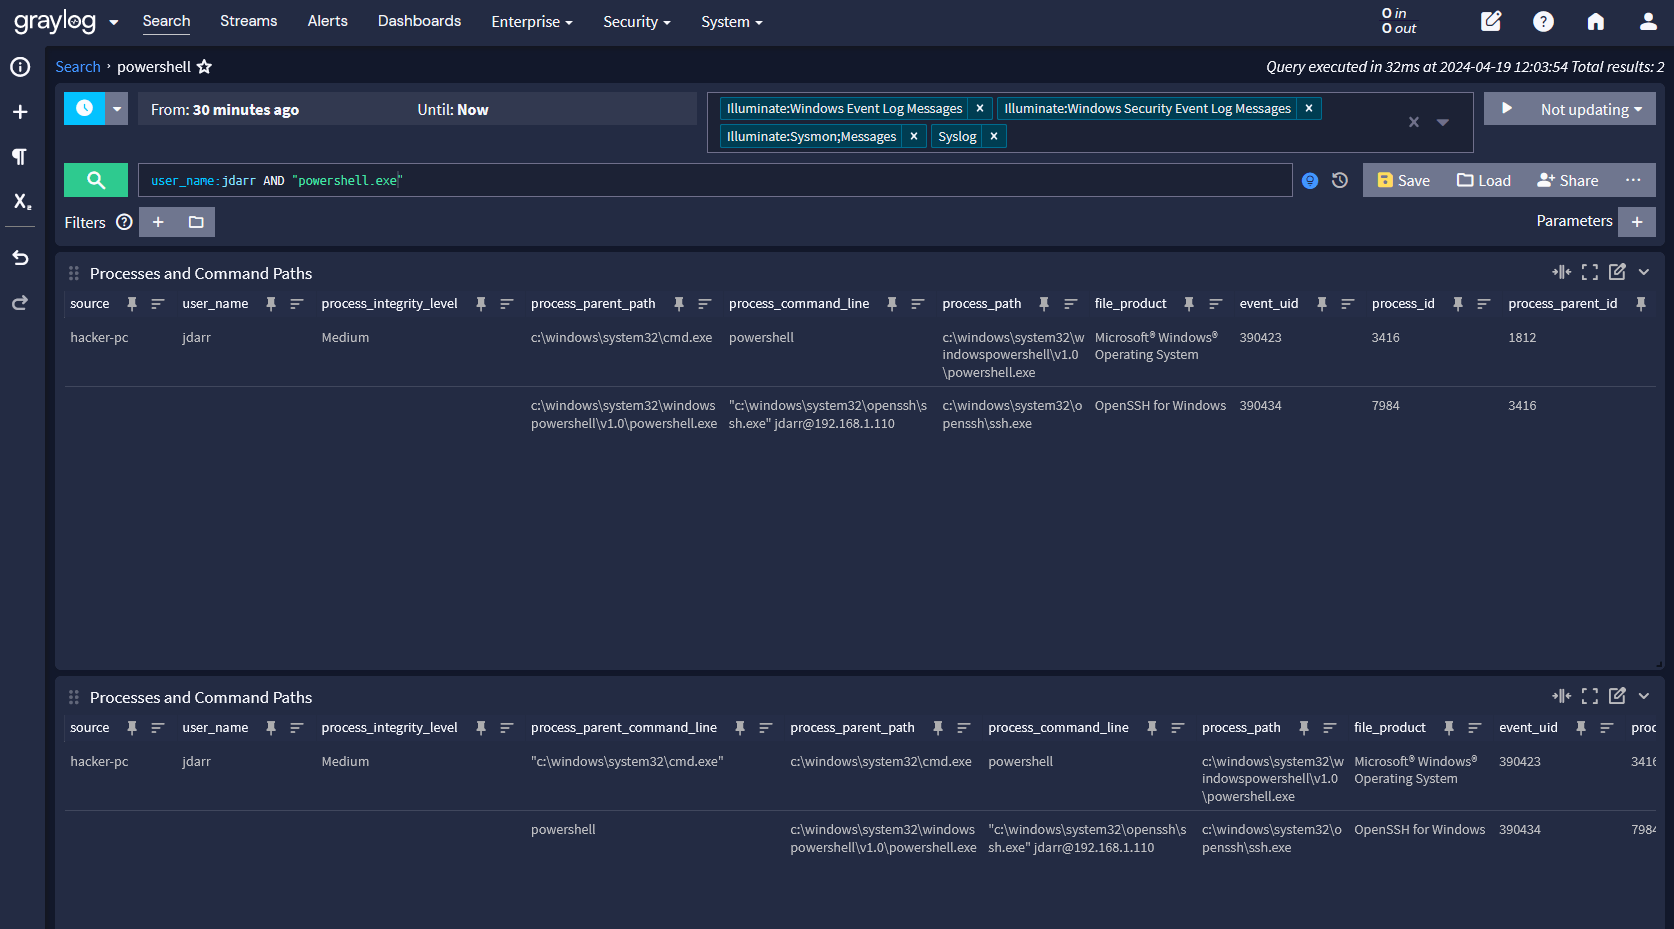Expand first widget to fullscreen
Image resolution: width=1674 pixels, height=929 pixels.
click(1589, 272)
